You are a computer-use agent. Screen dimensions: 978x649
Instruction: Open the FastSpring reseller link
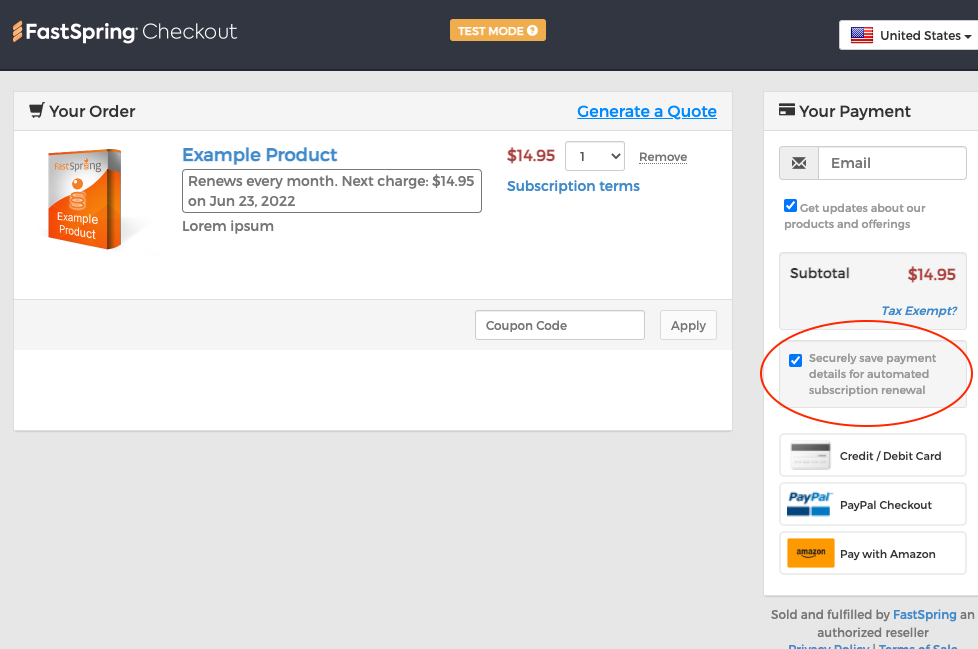click(x=924, y=615)
